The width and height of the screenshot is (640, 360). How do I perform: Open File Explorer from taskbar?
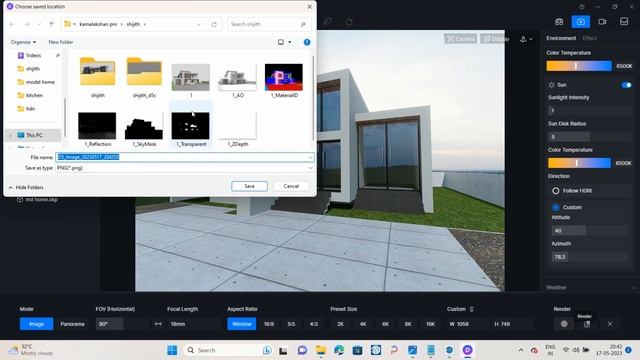point(321,350)
